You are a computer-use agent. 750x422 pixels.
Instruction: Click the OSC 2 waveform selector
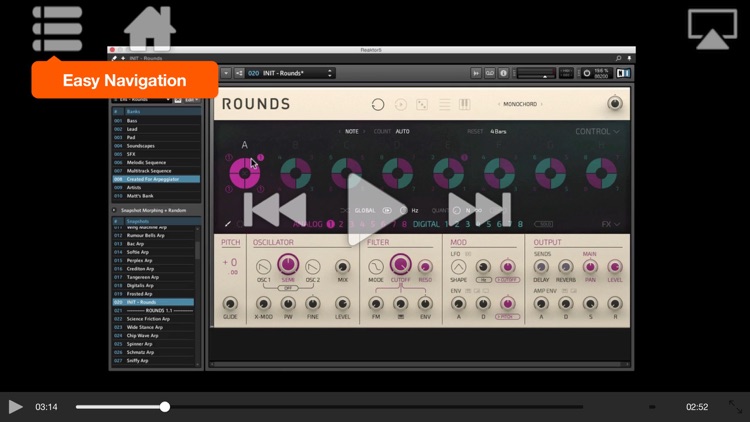coord(313,267)
